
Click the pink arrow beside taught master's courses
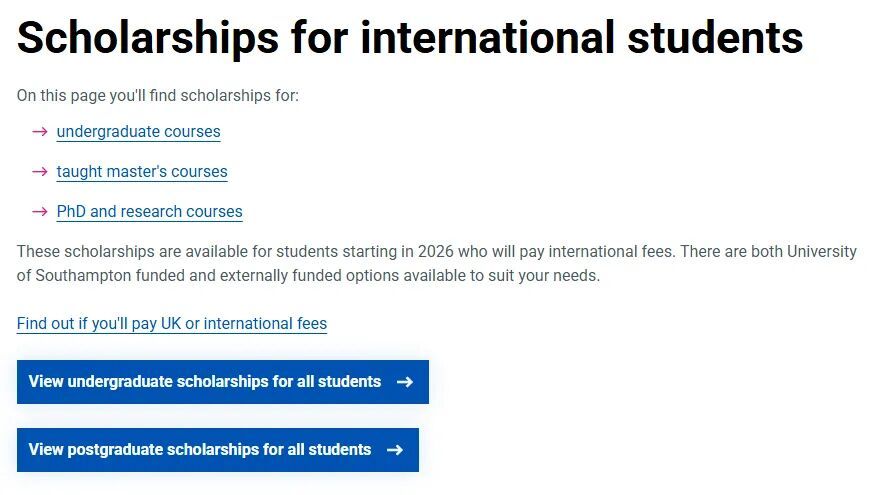(40, 172)
